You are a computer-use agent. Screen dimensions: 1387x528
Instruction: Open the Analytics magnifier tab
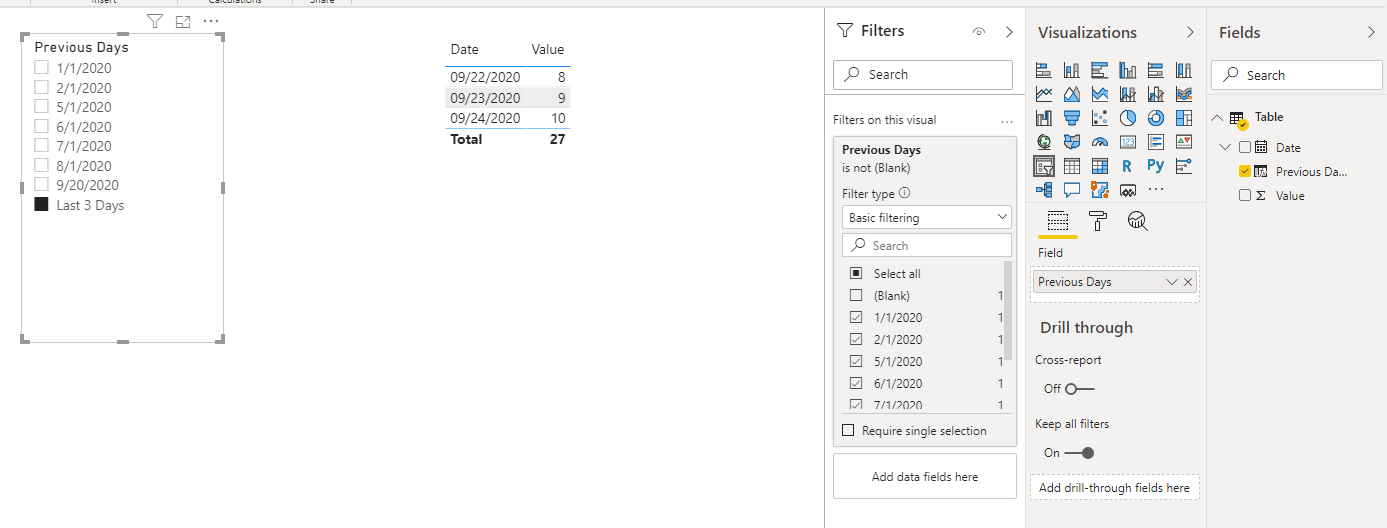(x=1136, y=221)
